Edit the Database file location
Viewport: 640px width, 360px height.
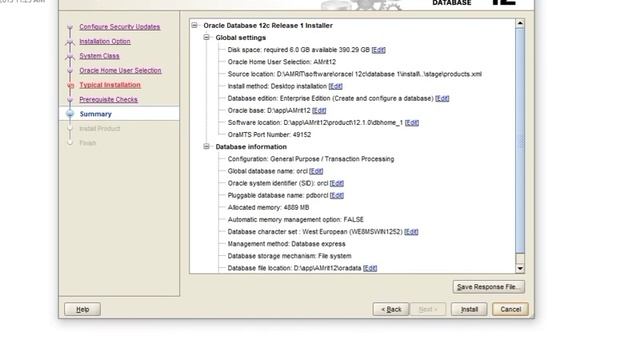(x=370, y=268)
